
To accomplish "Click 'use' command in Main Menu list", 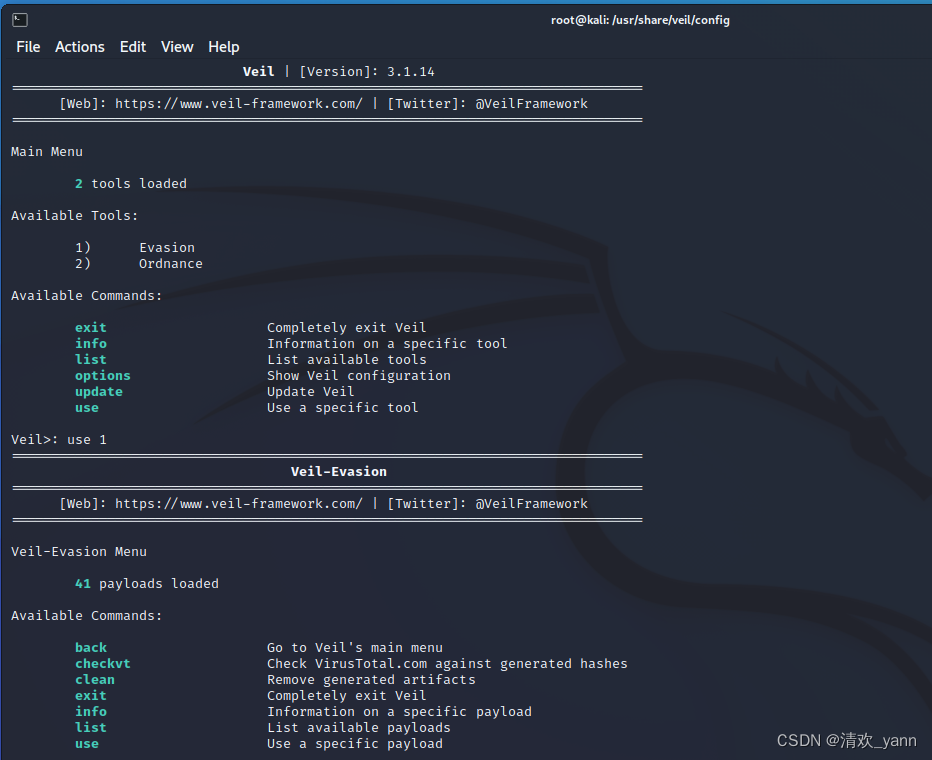I will click(87, 408).
